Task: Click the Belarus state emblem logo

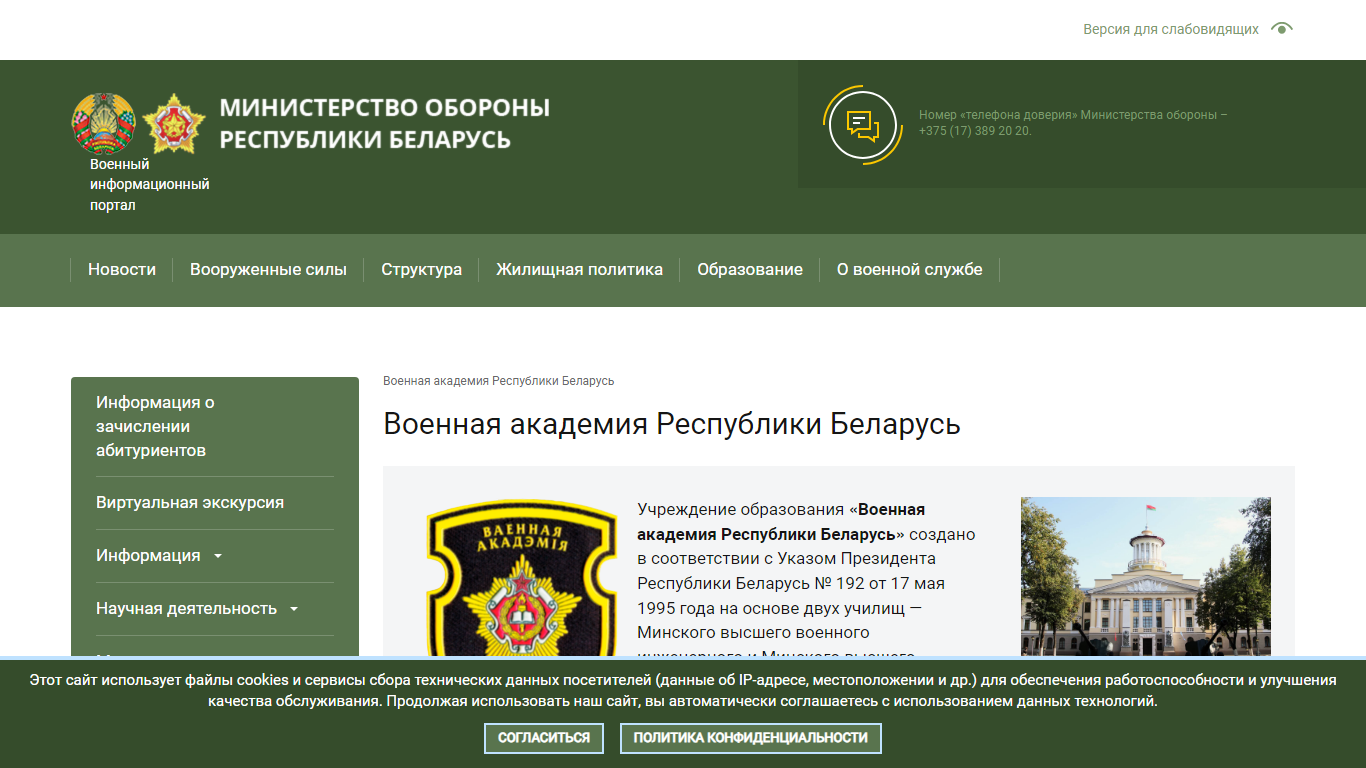Action: point(103,123)
